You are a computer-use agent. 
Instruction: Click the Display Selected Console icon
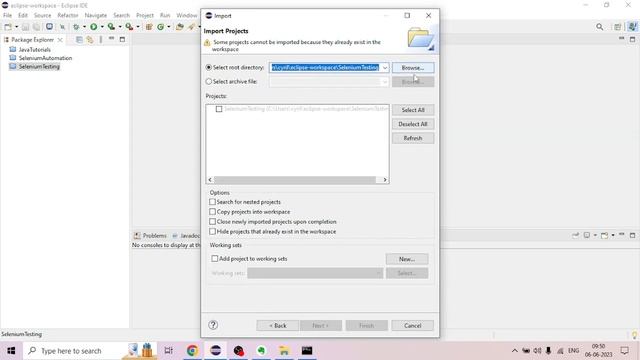pyautogui.click(x=587, y=235)
